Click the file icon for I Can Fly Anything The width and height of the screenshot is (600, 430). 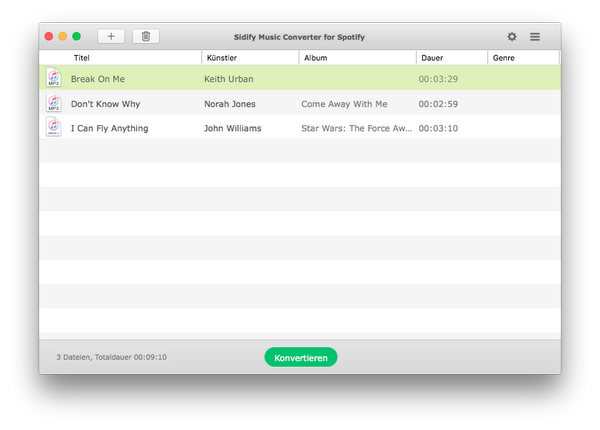(54, 127)
